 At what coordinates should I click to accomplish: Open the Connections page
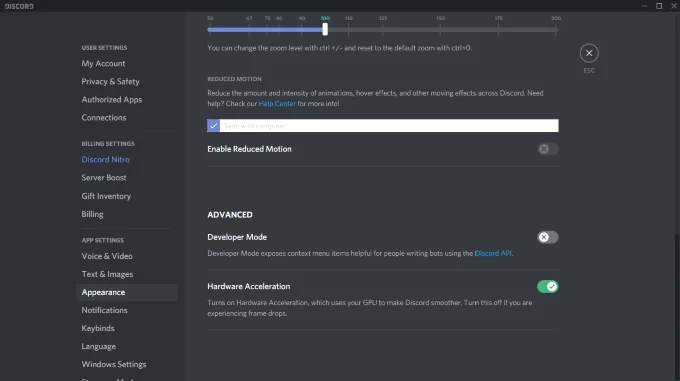[104, 117]
